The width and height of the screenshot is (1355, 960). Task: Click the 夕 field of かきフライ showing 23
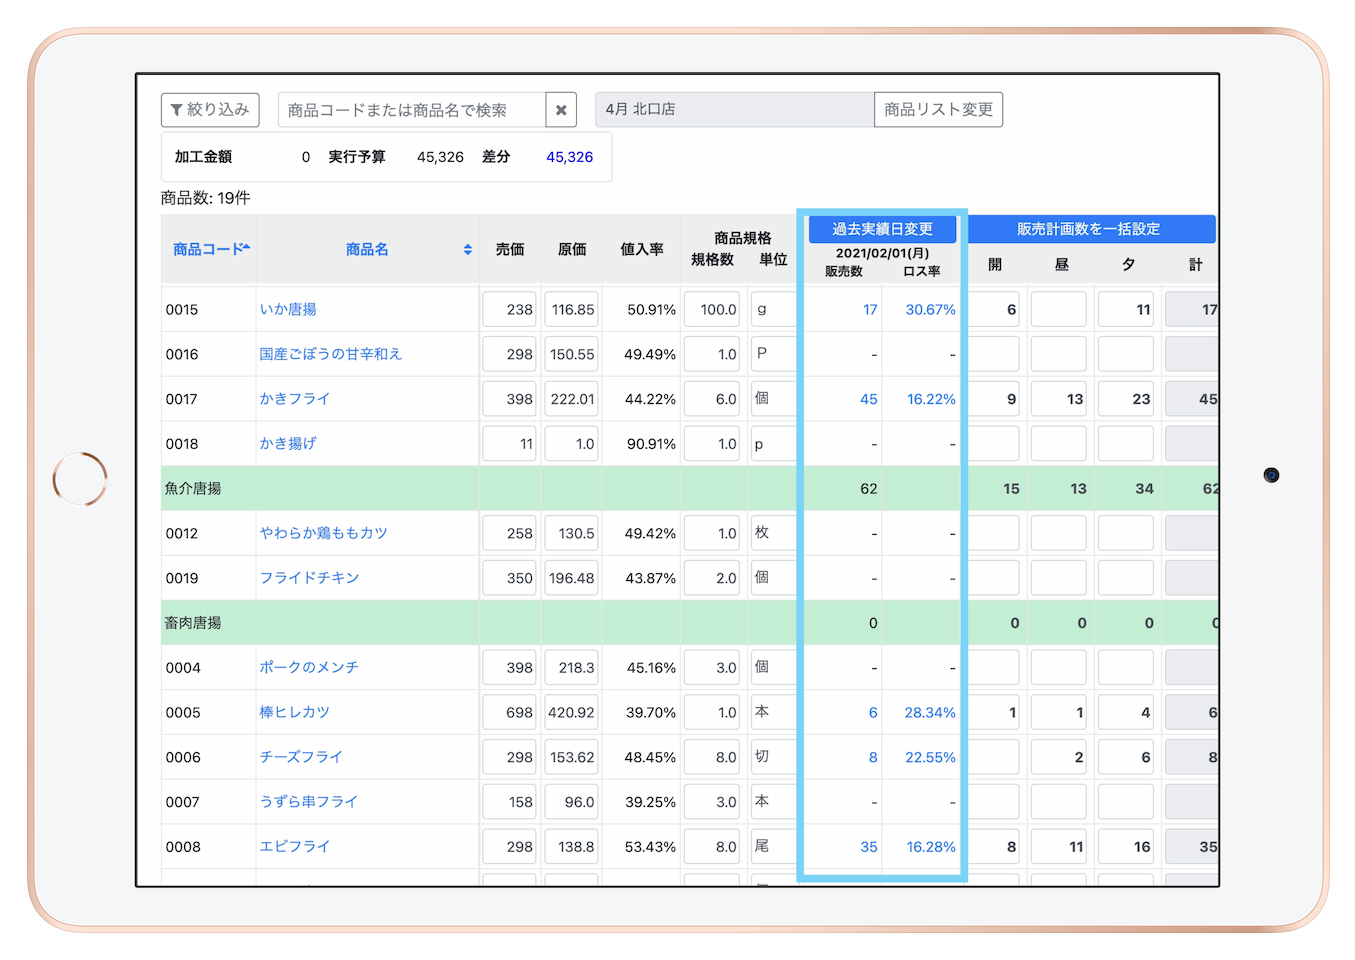coord(1126,399)
